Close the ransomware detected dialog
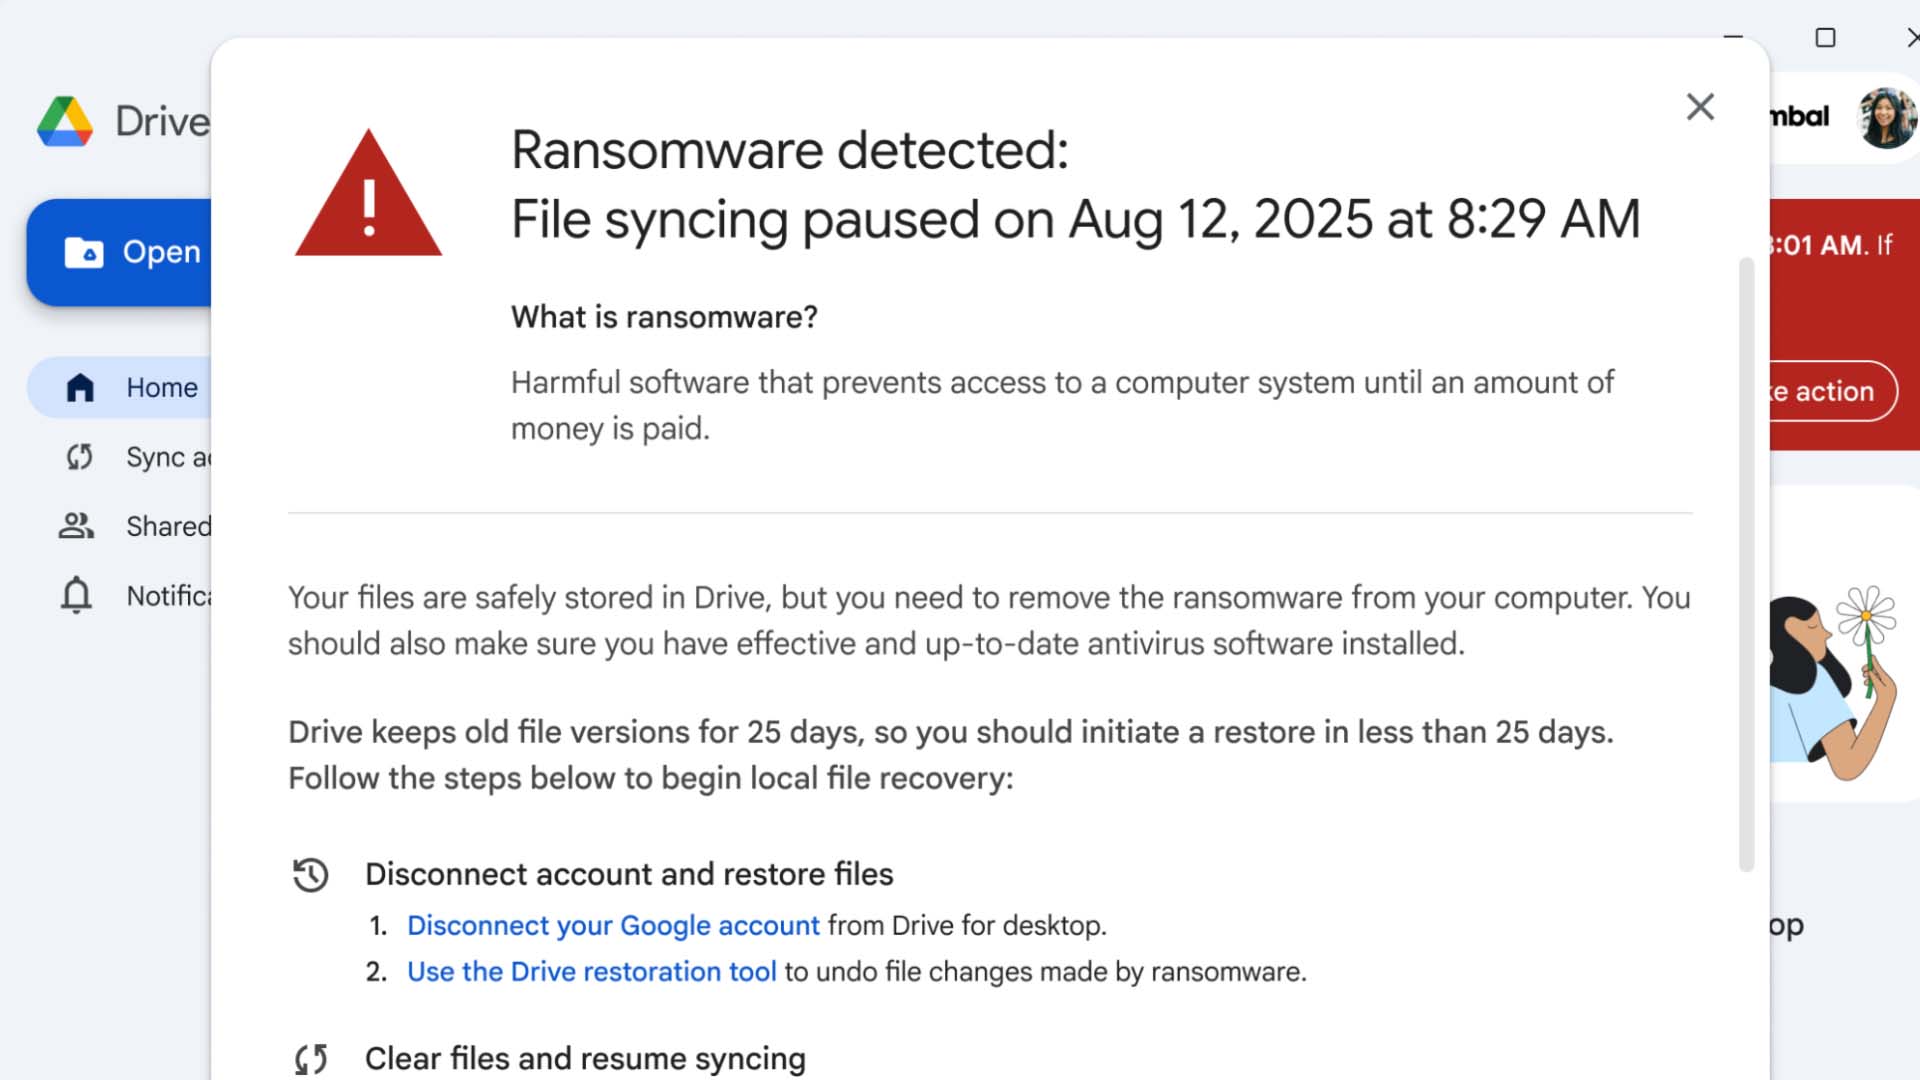 coord(1700,107)
